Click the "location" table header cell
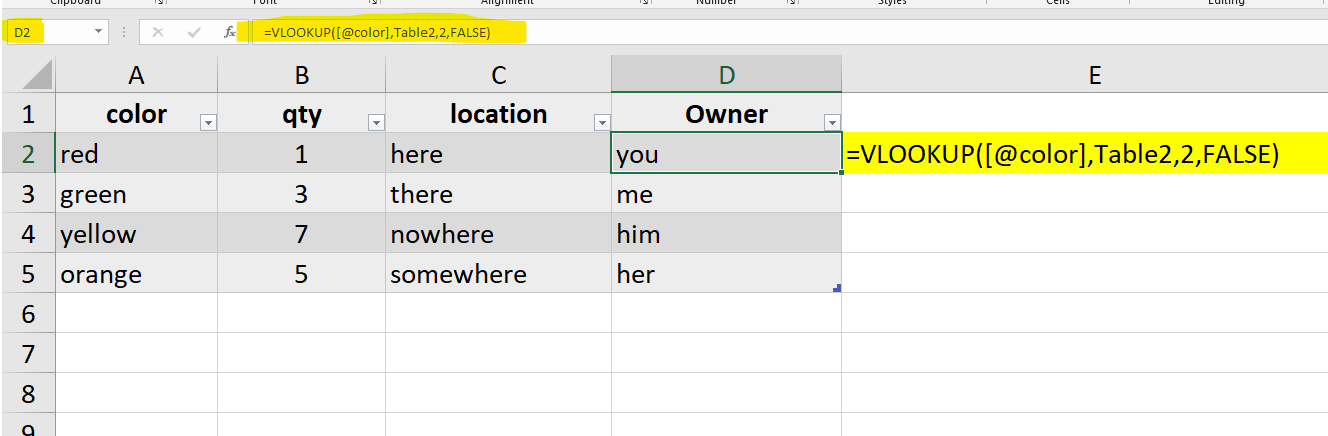This screenshot has width=1328, height=436. [x=499, y=114]
